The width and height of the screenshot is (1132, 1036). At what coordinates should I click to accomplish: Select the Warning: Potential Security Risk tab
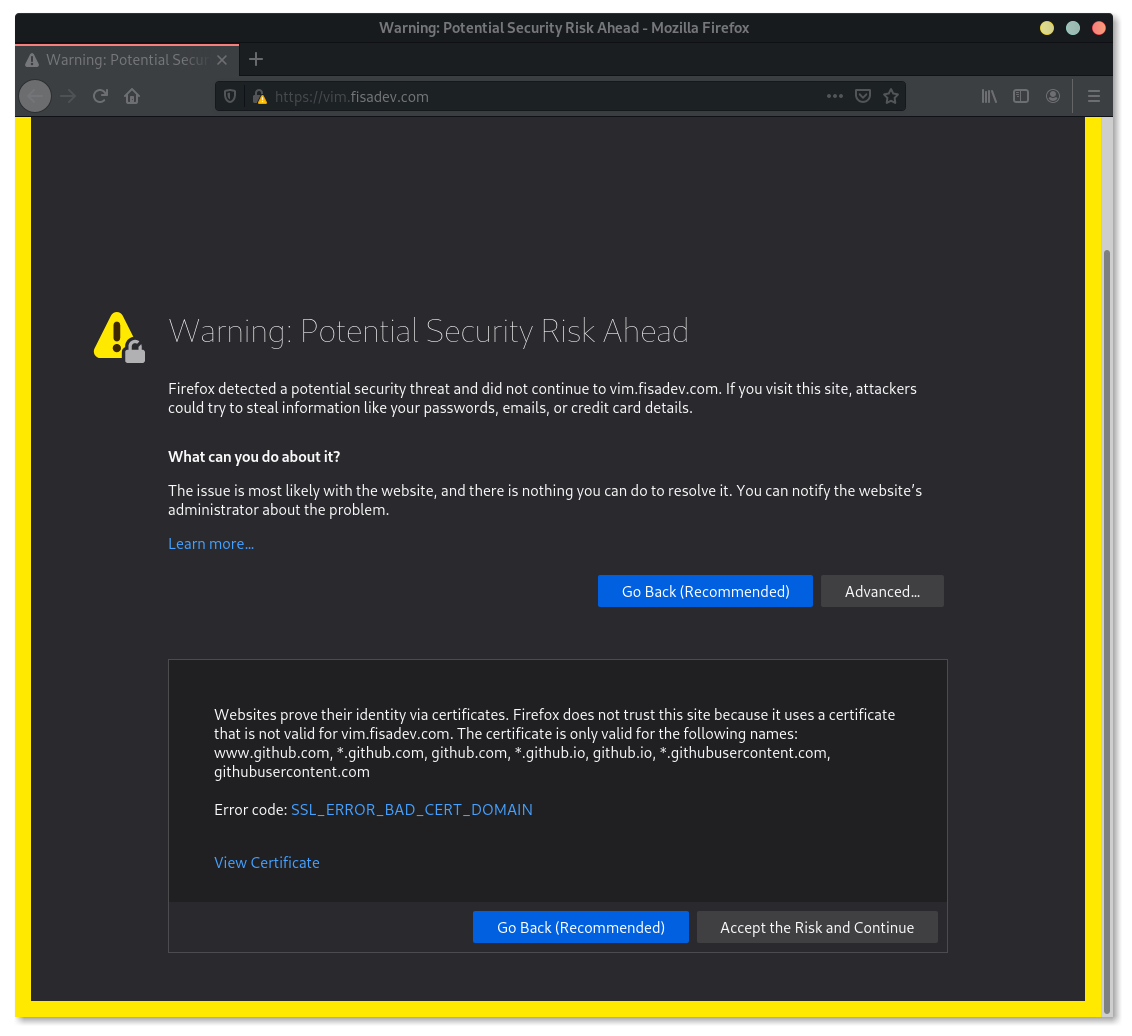[127, 60]
